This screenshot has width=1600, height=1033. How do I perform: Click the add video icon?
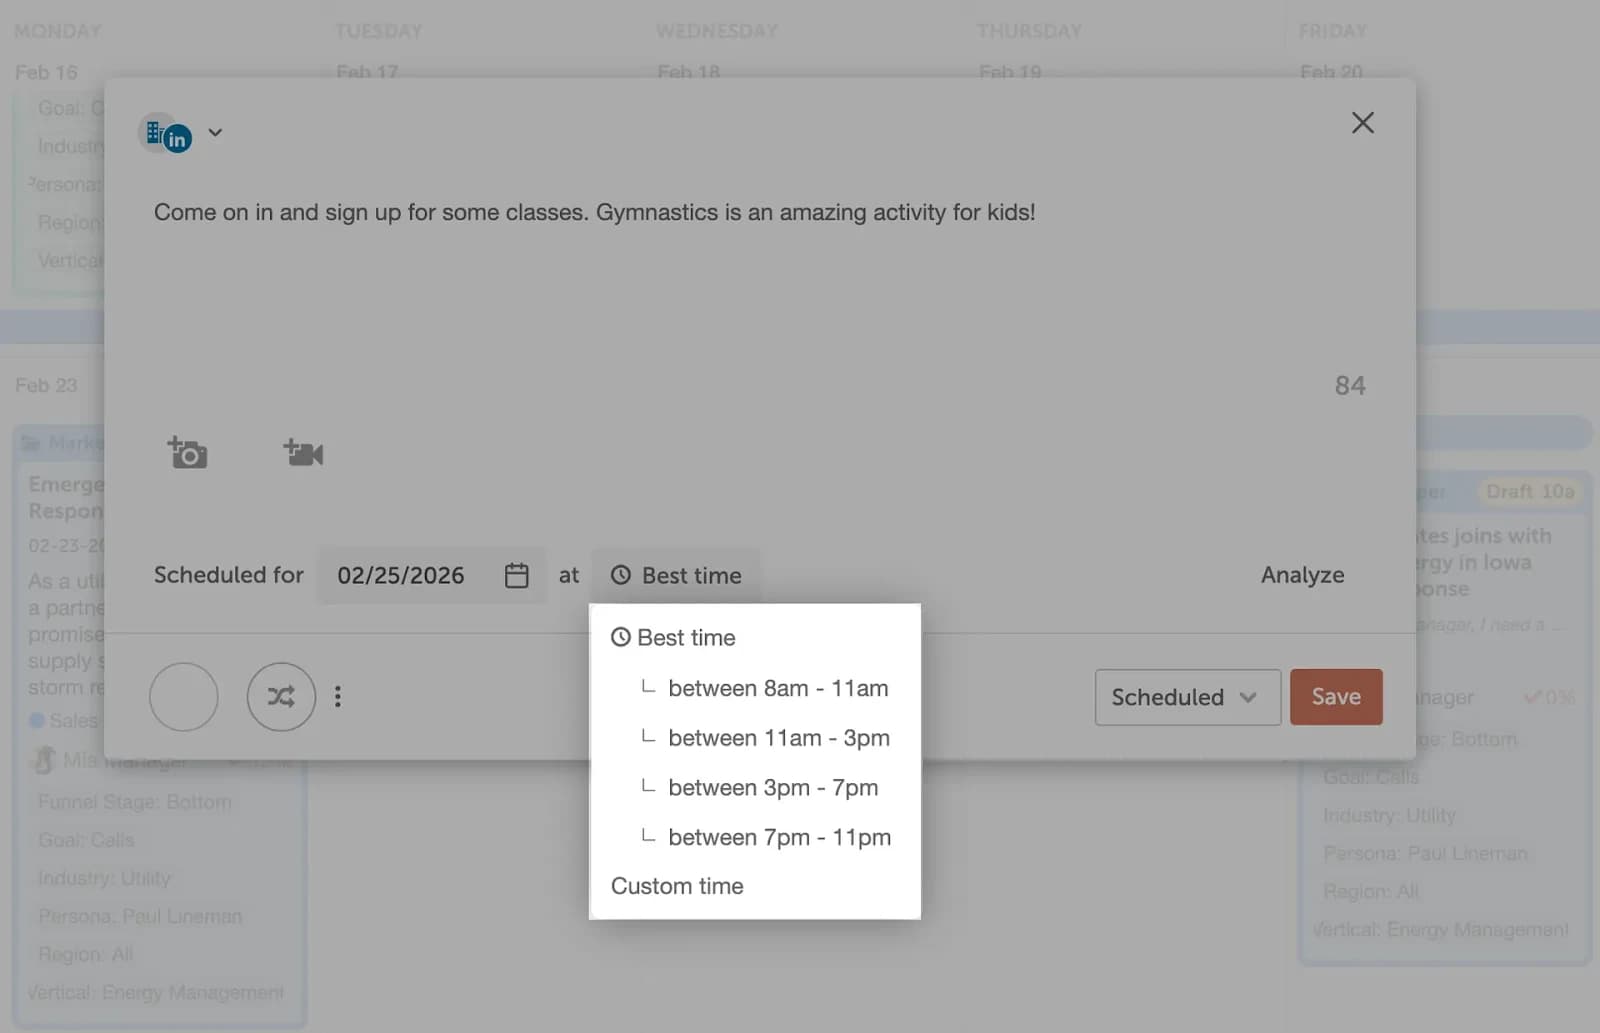304,453
